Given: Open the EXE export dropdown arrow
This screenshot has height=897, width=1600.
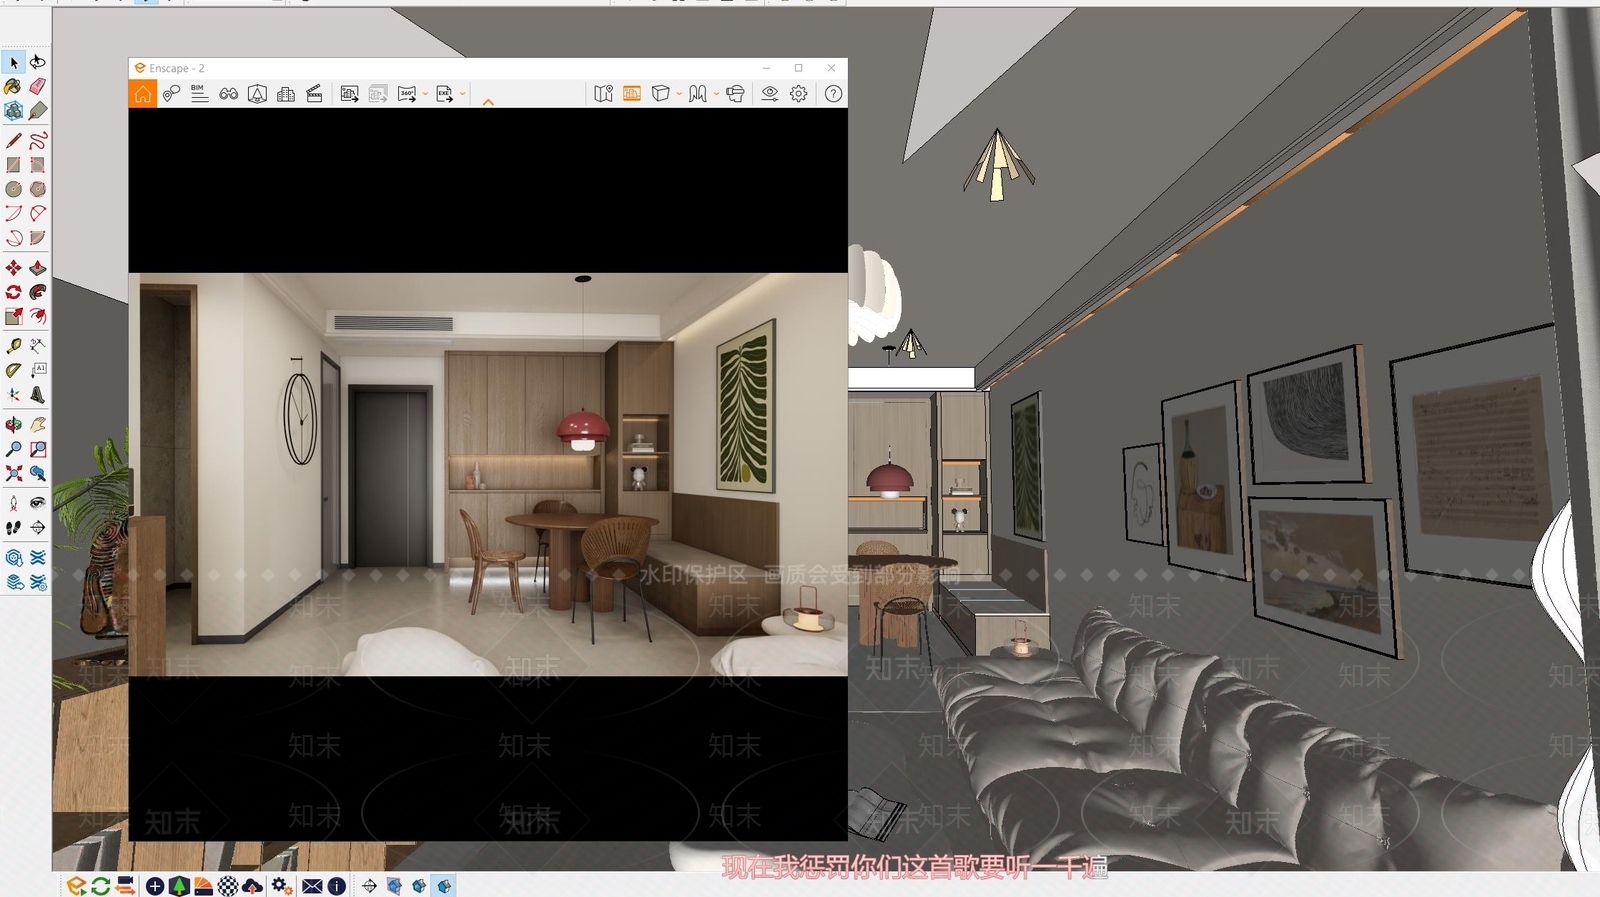Looking at the screenshot, I should (462, 94).
